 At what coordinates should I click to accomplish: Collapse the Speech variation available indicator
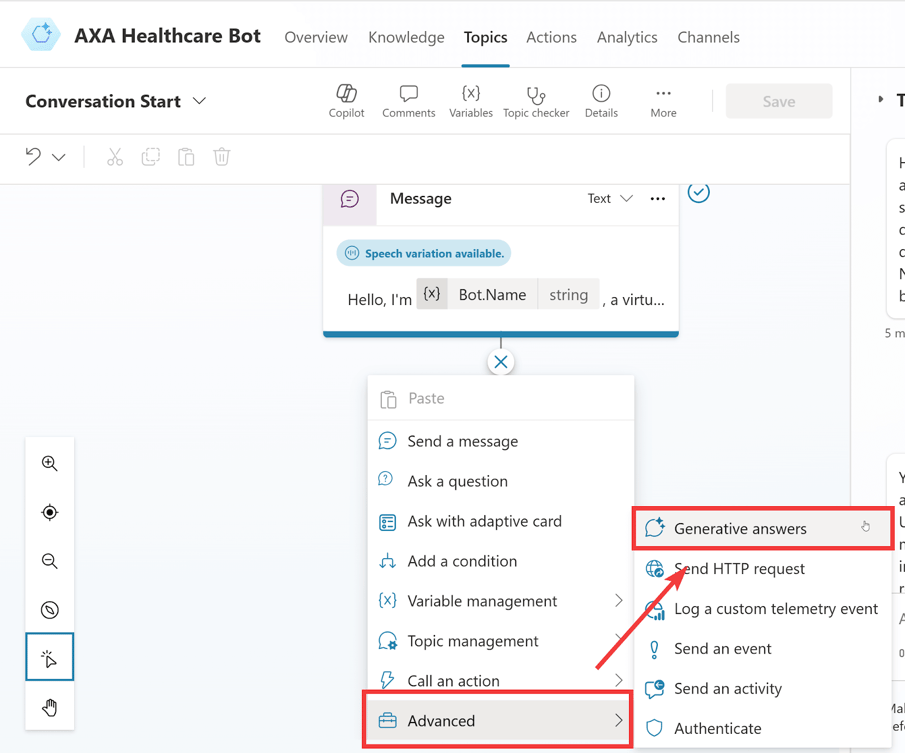[423, 253]
